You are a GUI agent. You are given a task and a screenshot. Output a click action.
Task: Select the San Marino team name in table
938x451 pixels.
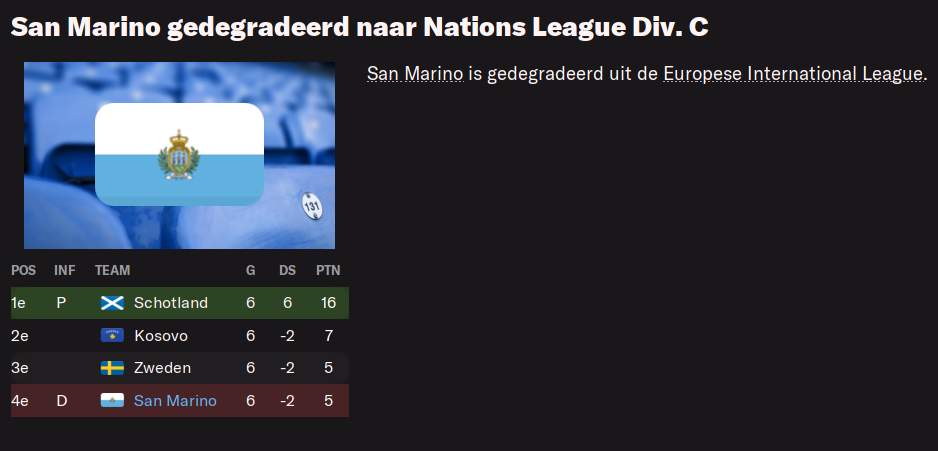click(x=175, y=401)
